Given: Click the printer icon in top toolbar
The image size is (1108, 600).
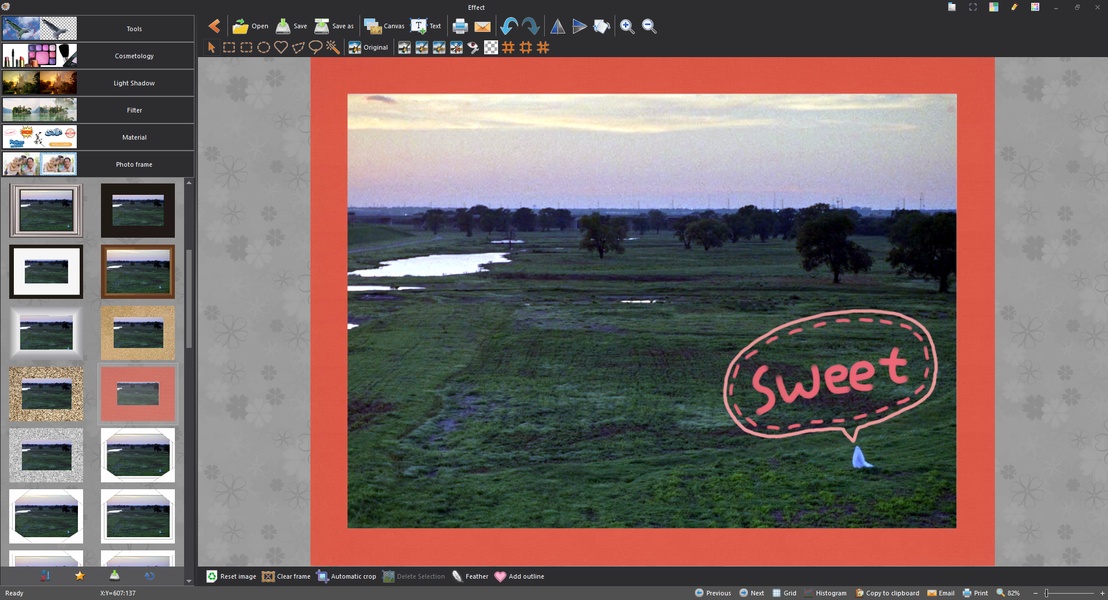Looking at the screenshot, I should pos(460,26).
